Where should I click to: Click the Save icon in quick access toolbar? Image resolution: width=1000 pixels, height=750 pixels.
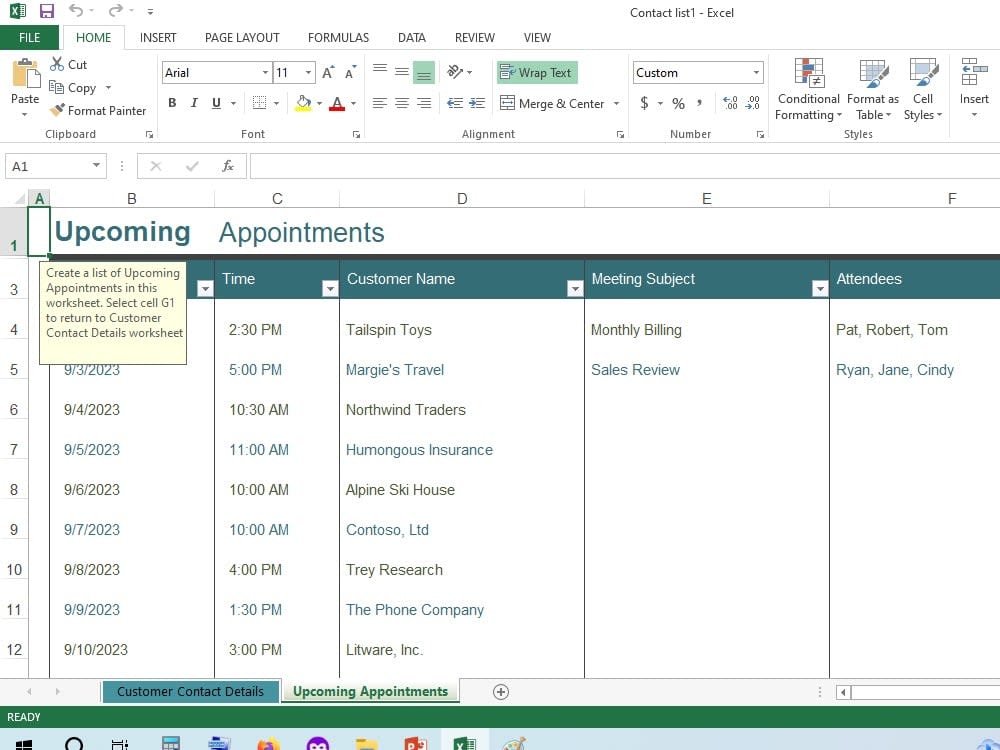point(47,11)
